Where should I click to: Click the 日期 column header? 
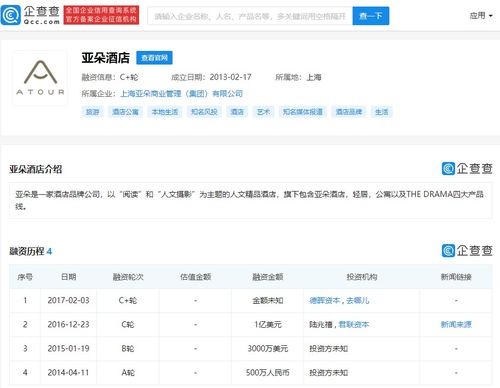pyautogui.click(x=68, y=277)
